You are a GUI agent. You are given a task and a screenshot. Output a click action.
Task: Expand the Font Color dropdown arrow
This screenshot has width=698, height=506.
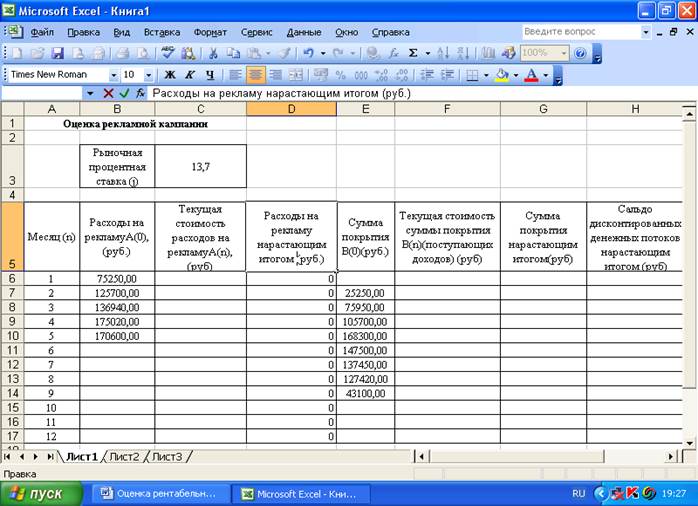pyautogui.click(x=546, y=75)
